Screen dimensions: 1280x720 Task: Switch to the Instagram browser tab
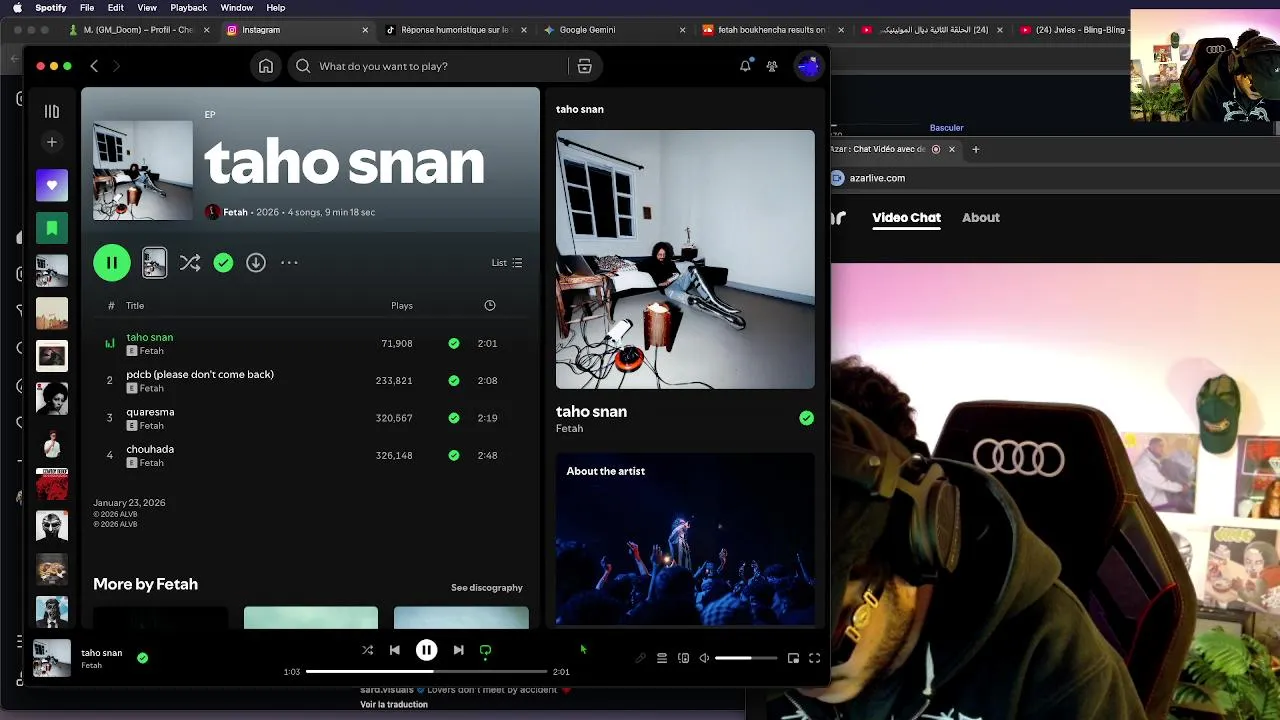pos(298,30)
